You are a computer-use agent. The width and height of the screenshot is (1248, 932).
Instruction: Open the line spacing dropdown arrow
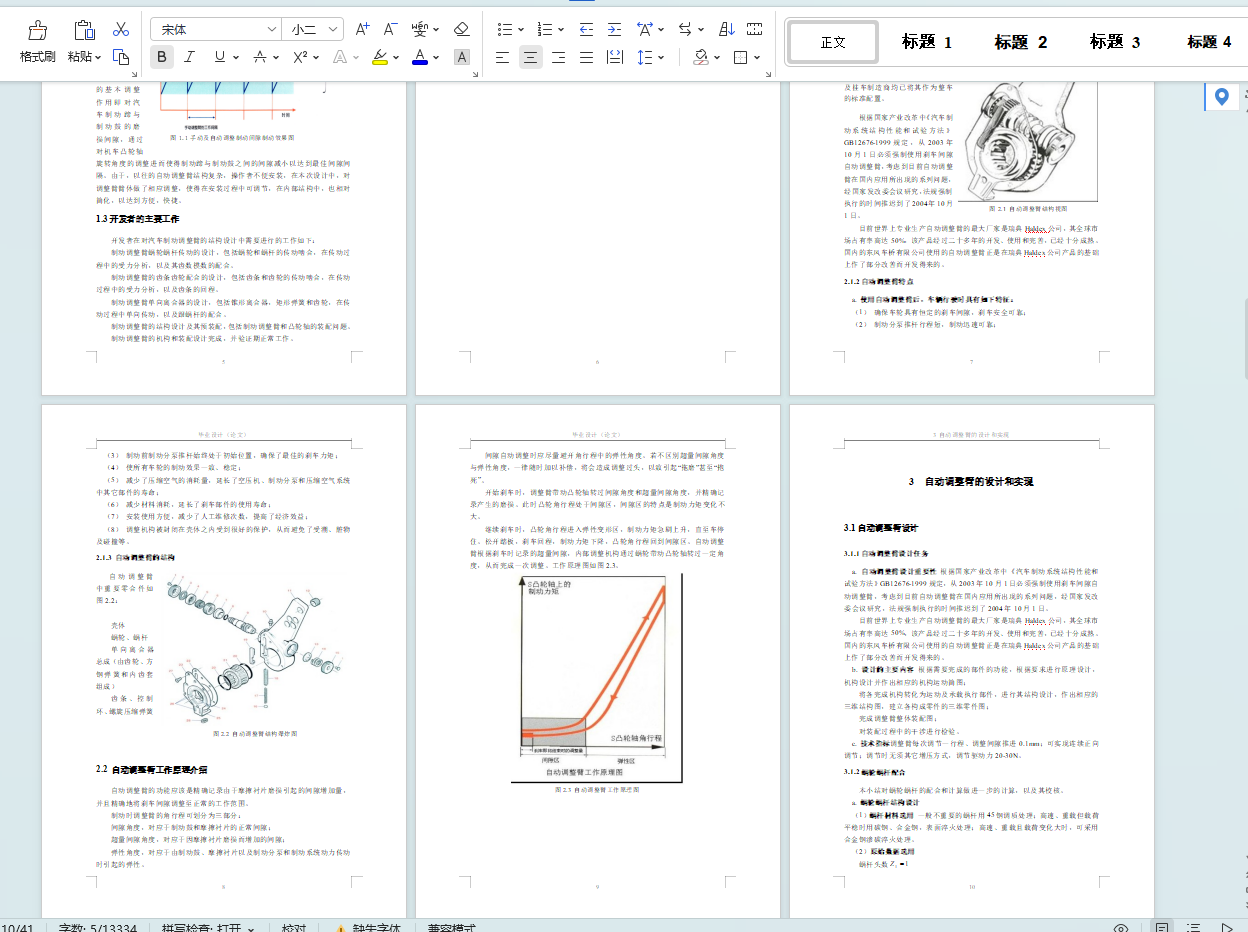point(662,57)
